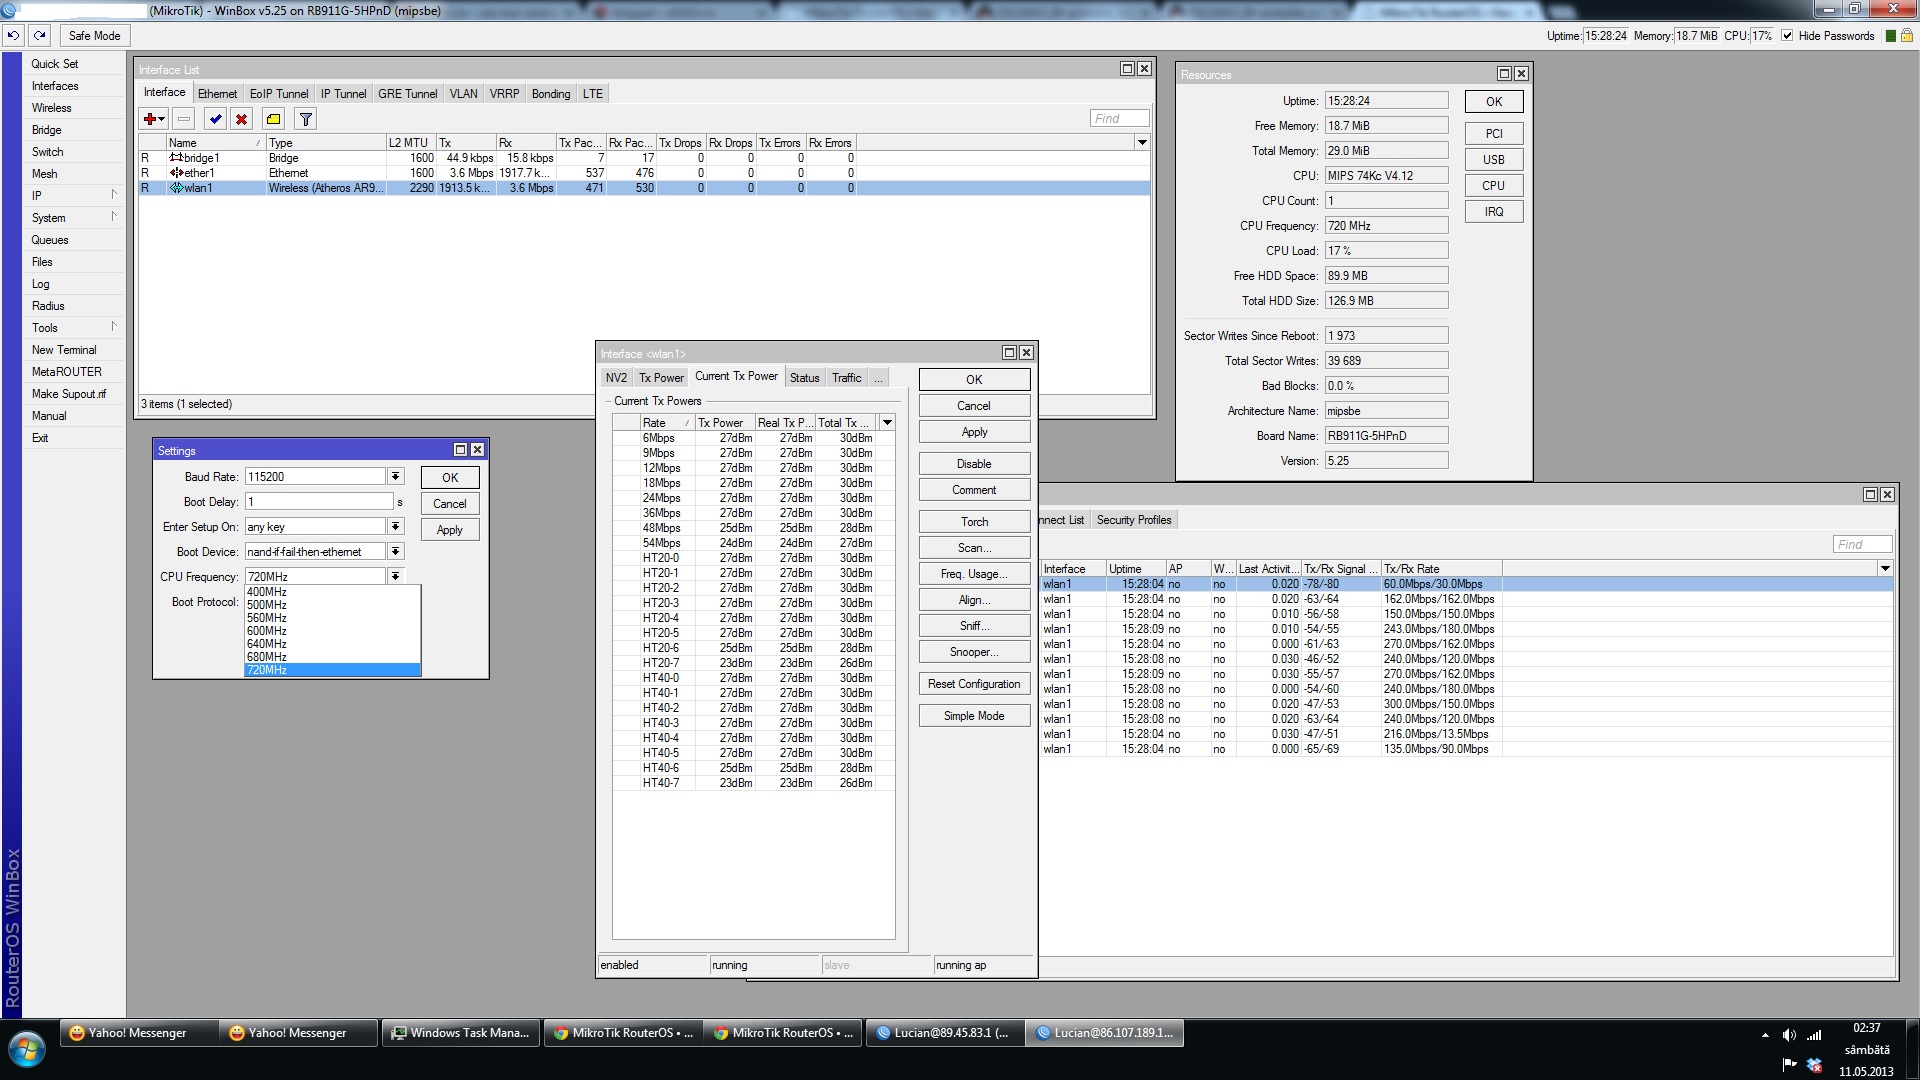Image resolution: width=1920 pixels, height=1080 pixels.
Task: Toggle Safe Mode button
Action: 94,36
